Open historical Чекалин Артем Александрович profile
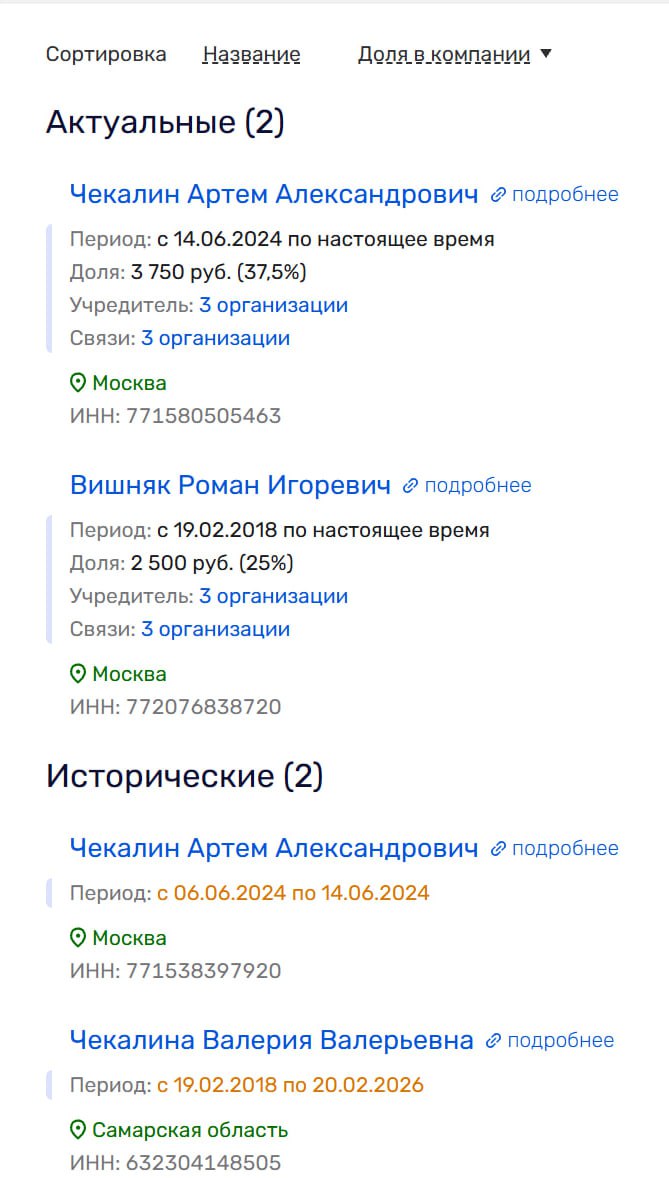This screenshot has width=669, height=1178. tap(274, 848)
